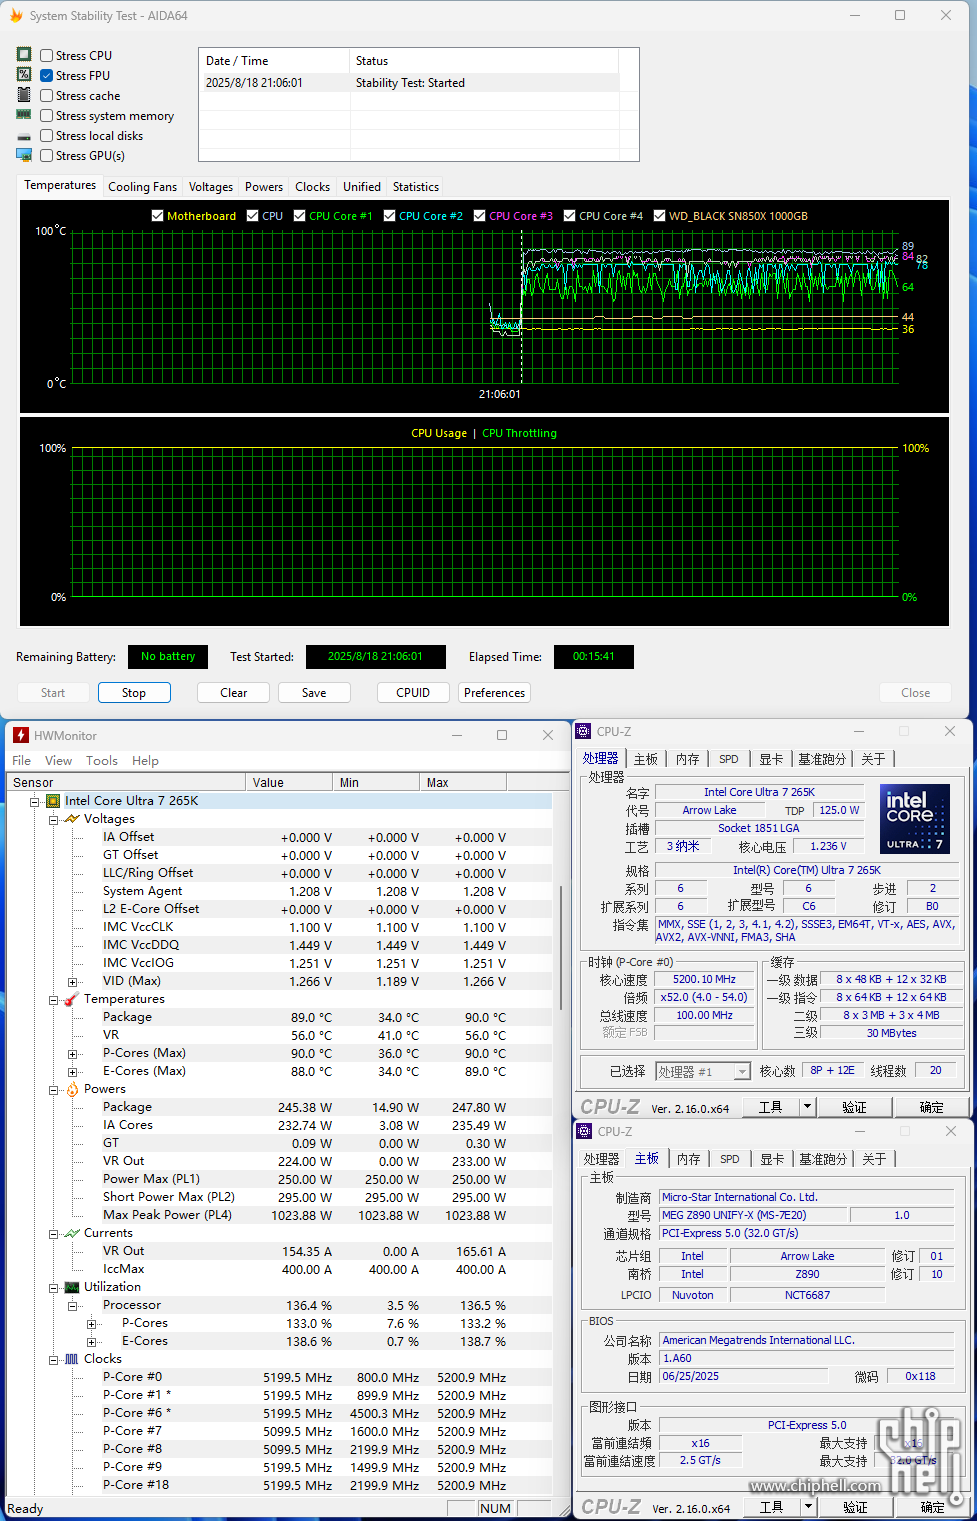Viewport: 977px width, 1521px height.
Task: Click the HWMonitor vertical scrollbar
Action: tap(560, 950)
